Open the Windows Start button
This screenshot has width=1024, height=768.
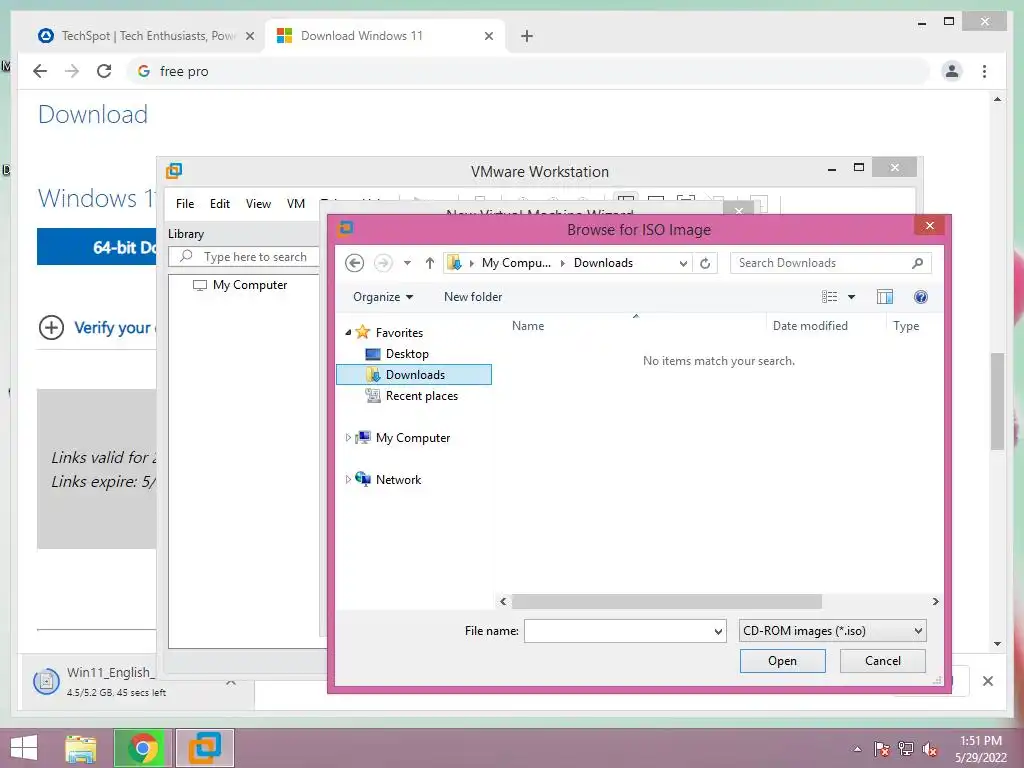(24, 748)
